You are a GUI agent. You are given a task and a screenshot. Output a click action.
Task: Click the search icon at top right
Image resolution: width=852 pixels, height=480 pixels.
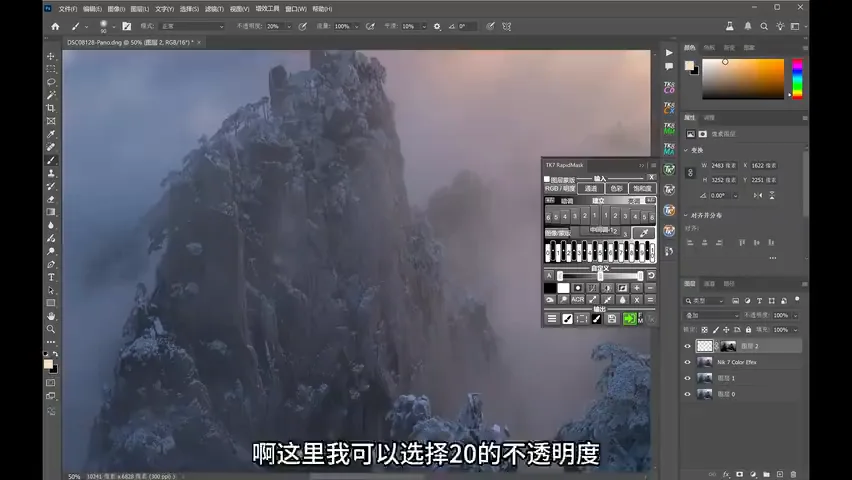(764, 26)
